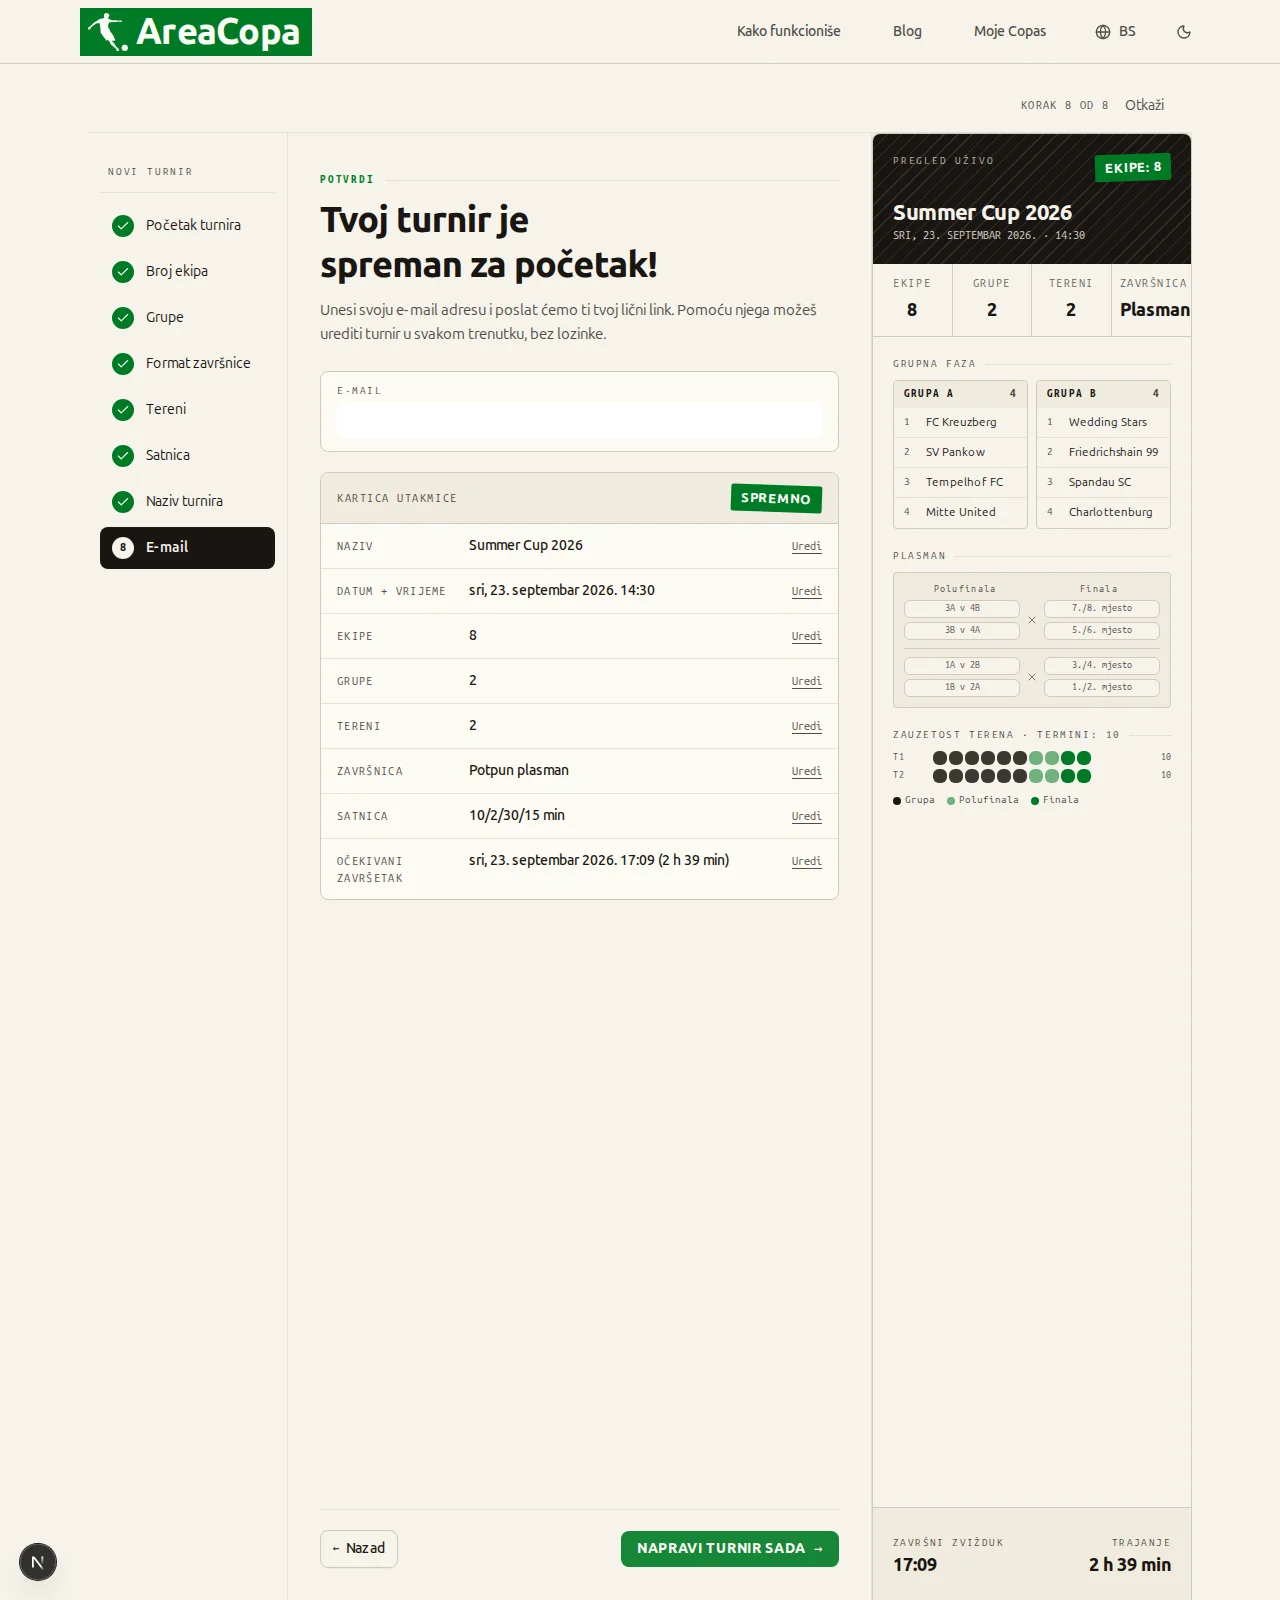Open Kako funkcioniše page

788,31
